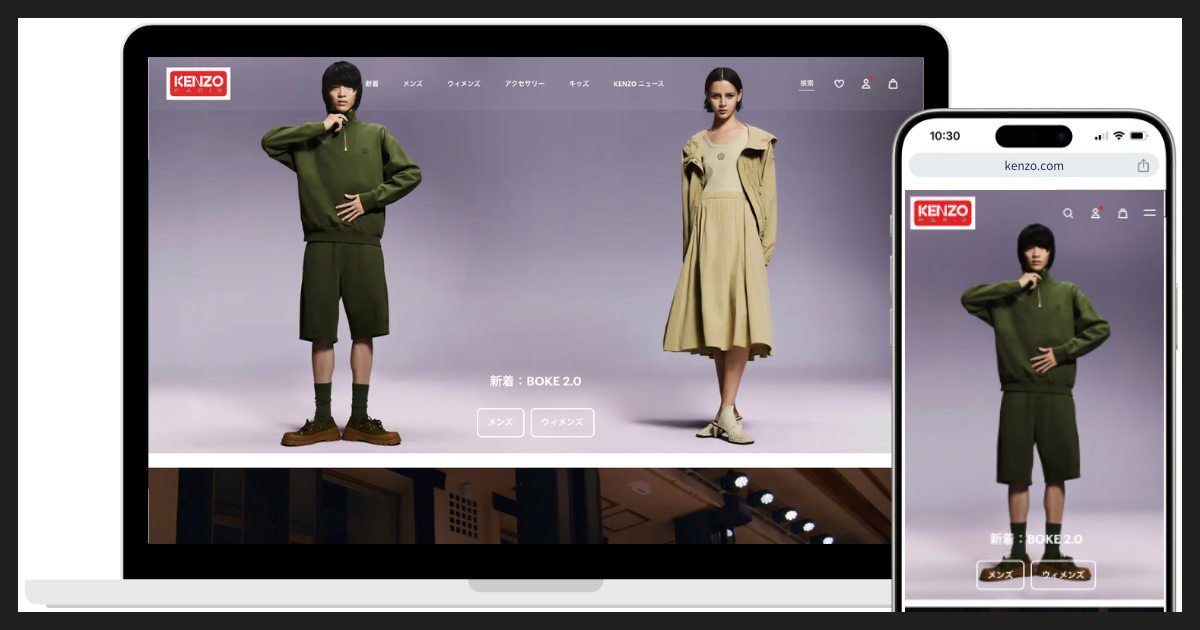The height and width of the screenshot is (630, 1200).
Task: Click the KENZO Paris logo on desktop
Action: coord(198,84)
